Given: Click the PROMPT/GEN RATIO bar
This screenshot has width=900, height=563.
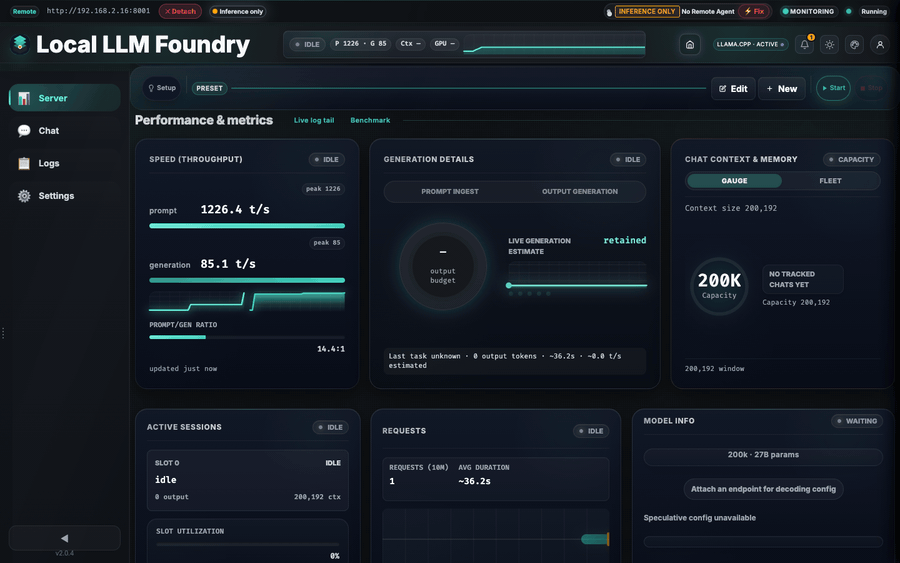Looking at the screenshot, I should (247, 337).
